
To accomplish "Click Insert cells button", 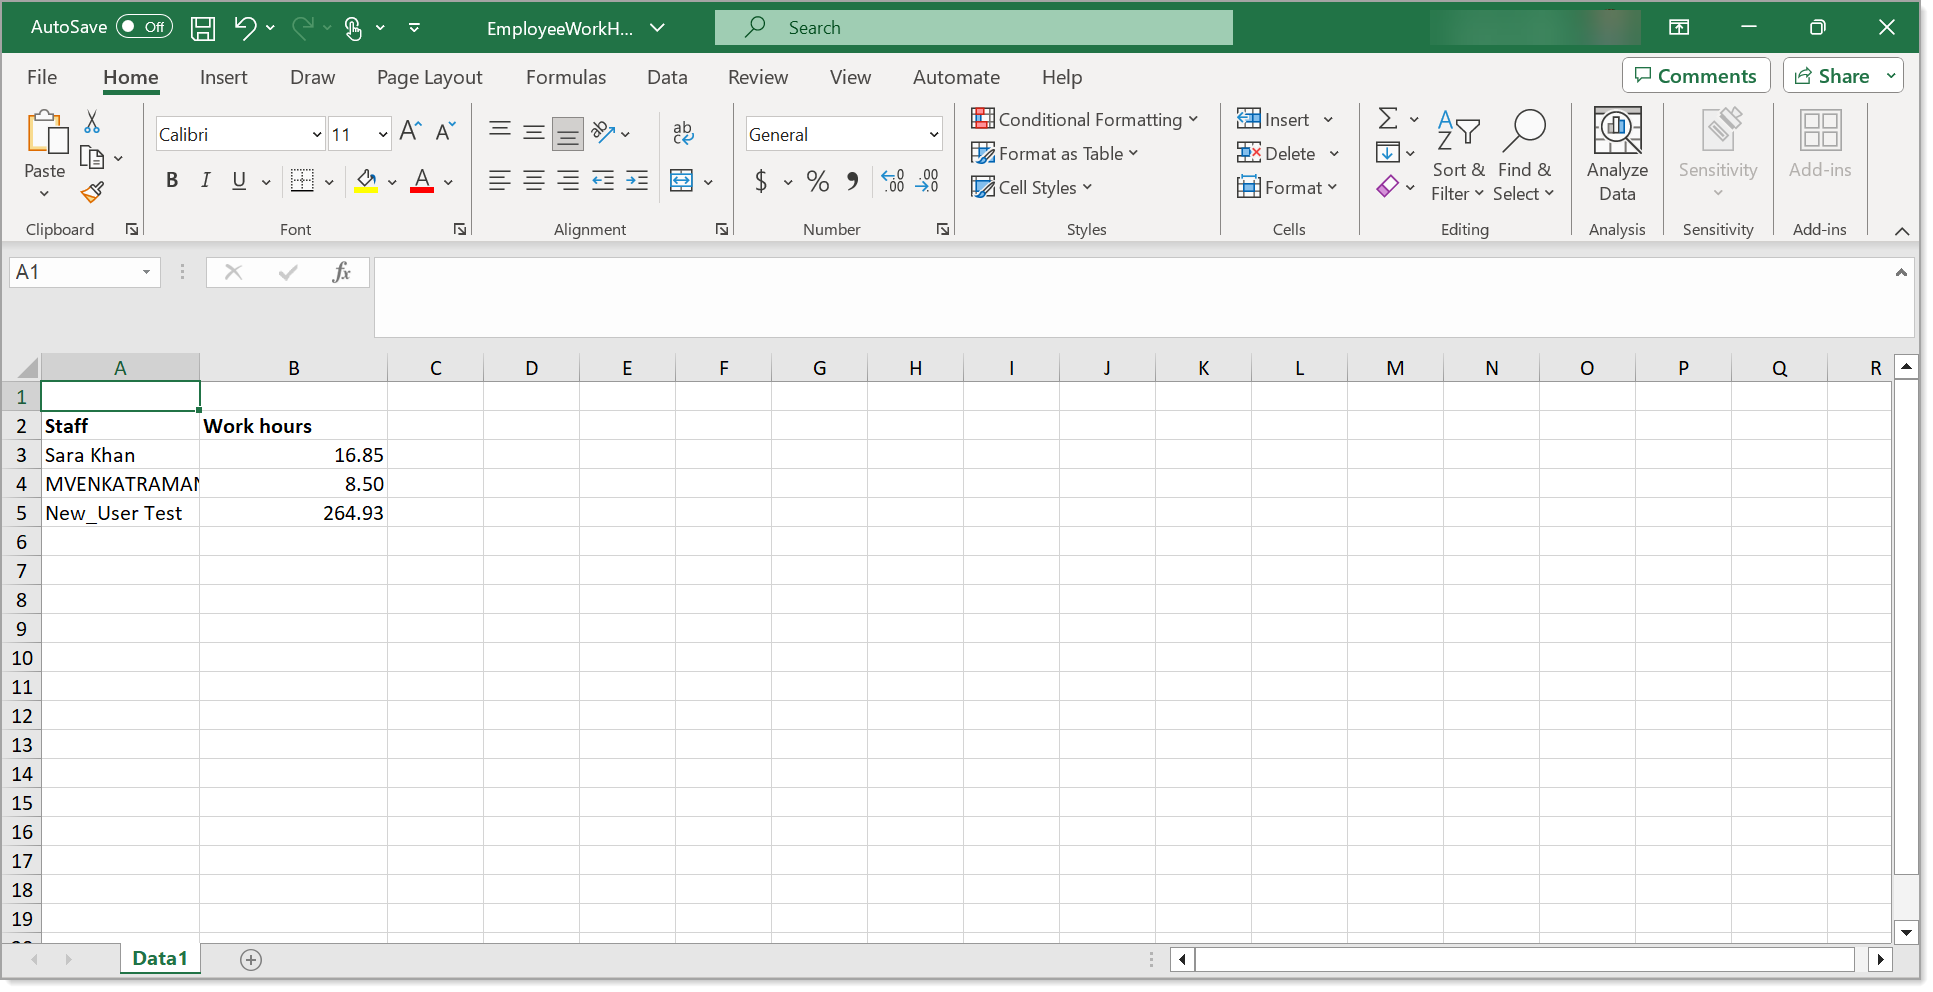I will [x=1274, y=119].
